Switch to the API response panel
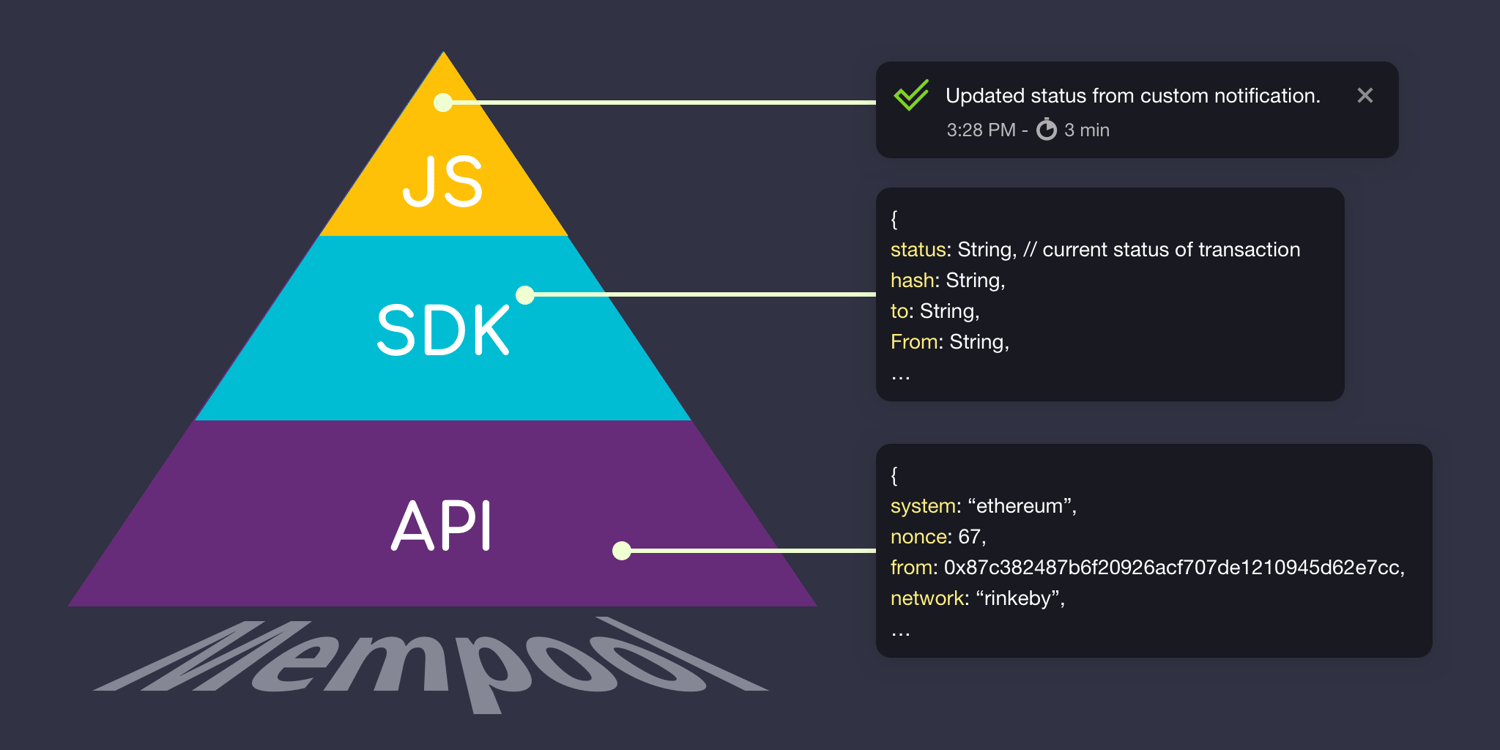 1154,550
